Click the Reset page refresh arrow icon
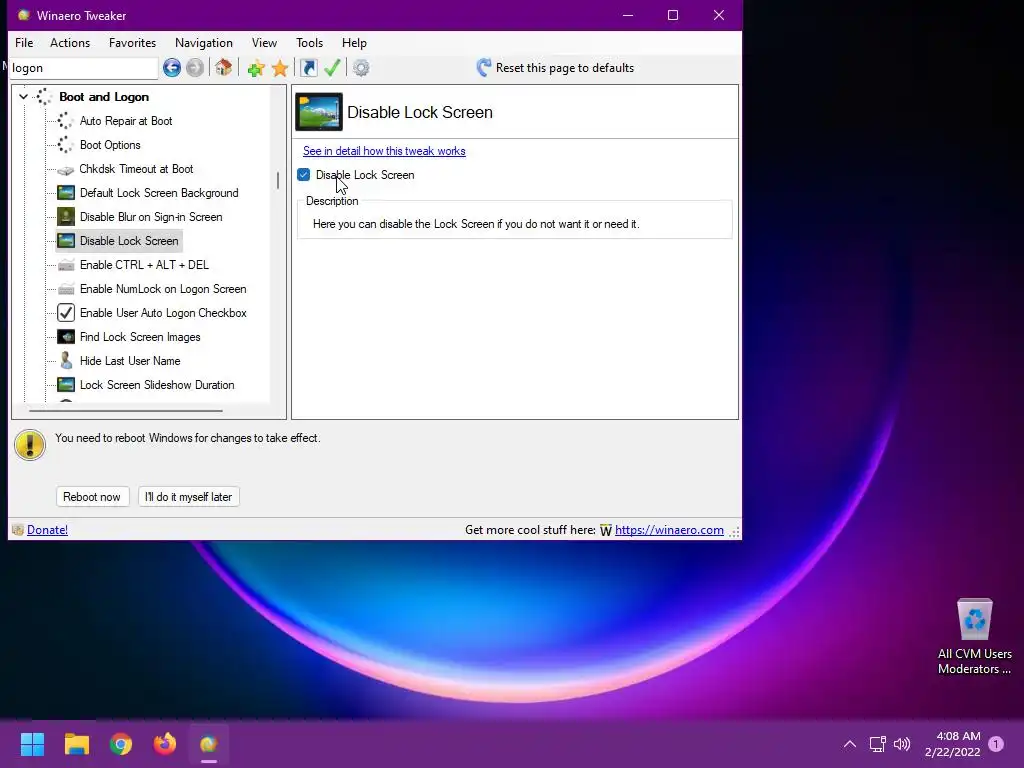Screen dimensions: 1024x768 (484, 67)
